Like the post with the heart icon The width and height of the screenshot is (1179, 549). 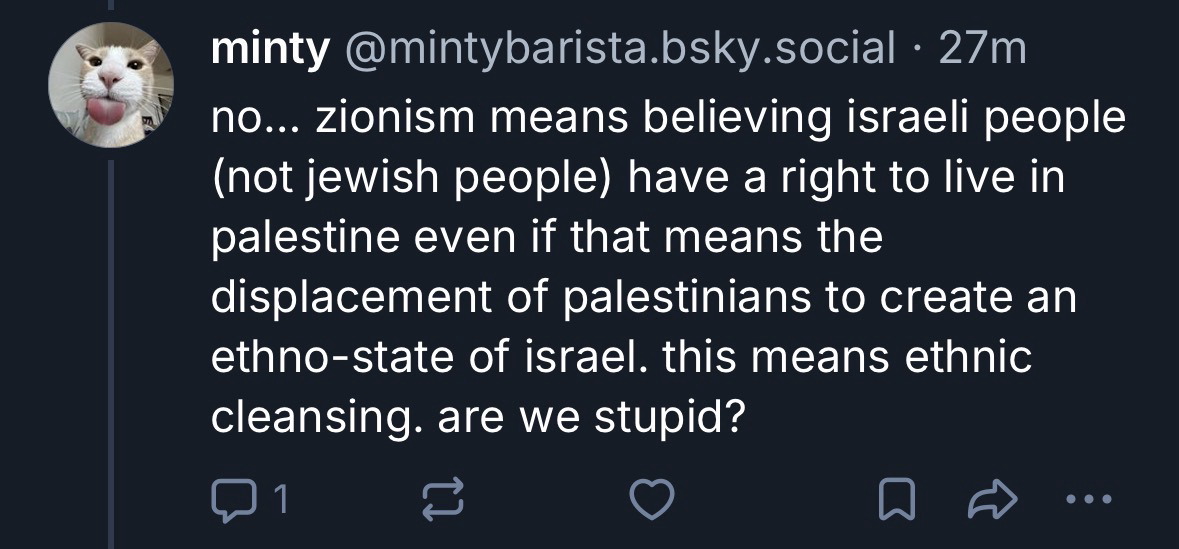point(653,500)
